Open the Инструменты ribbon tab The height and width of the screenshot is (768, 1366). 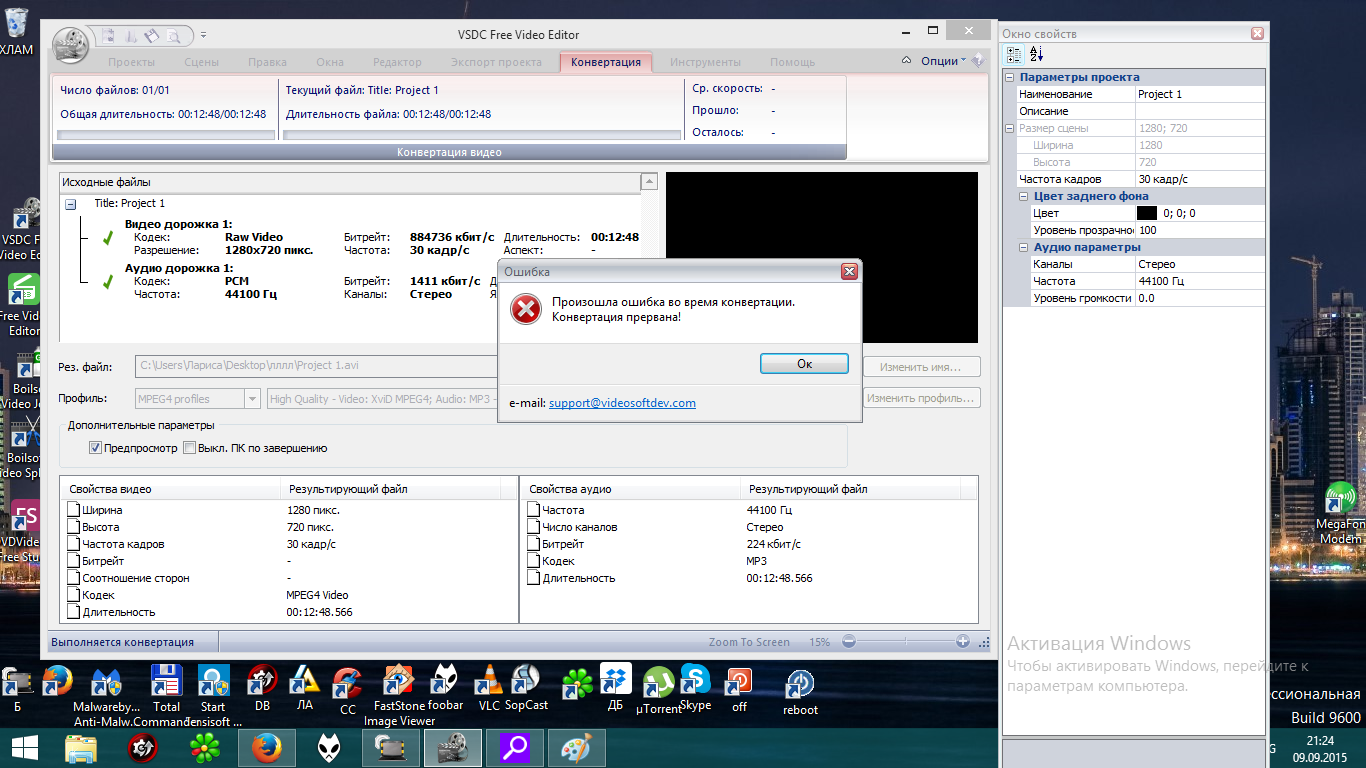pyautogui.click(x=706, y=62)
